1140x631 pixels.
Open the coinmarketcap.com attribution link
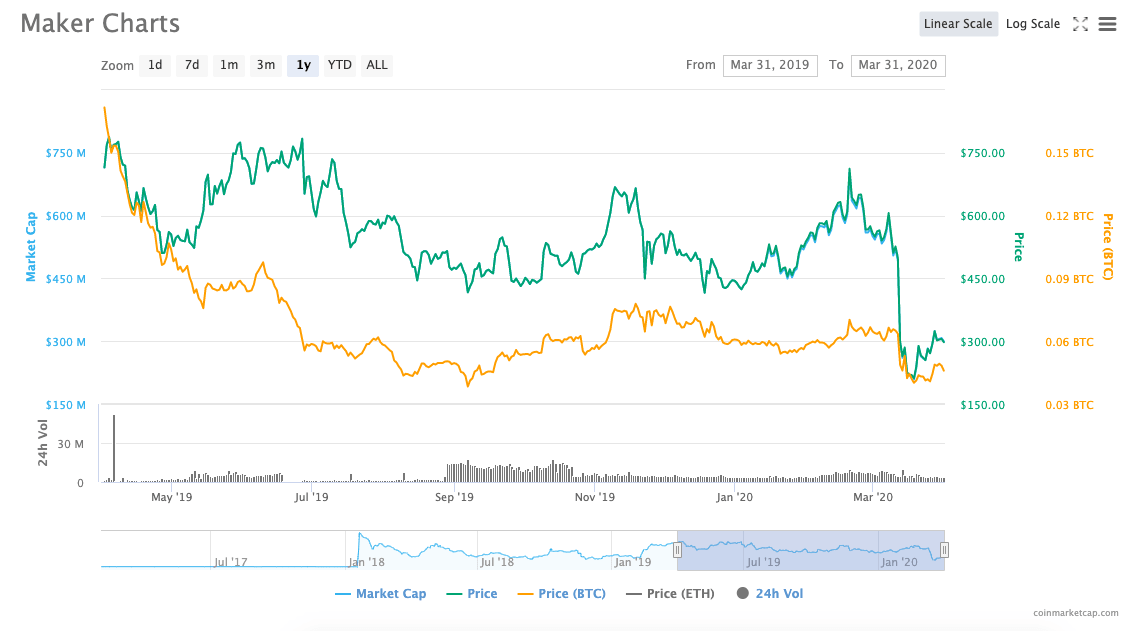point(1077,613)
